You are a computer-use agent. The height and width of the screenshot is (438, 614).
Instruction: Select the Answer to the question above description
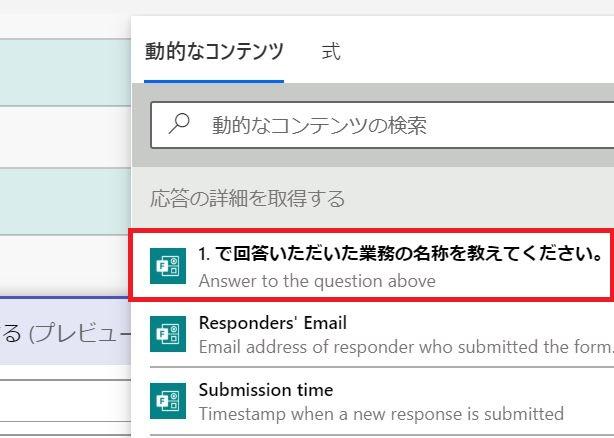(317, 281)
